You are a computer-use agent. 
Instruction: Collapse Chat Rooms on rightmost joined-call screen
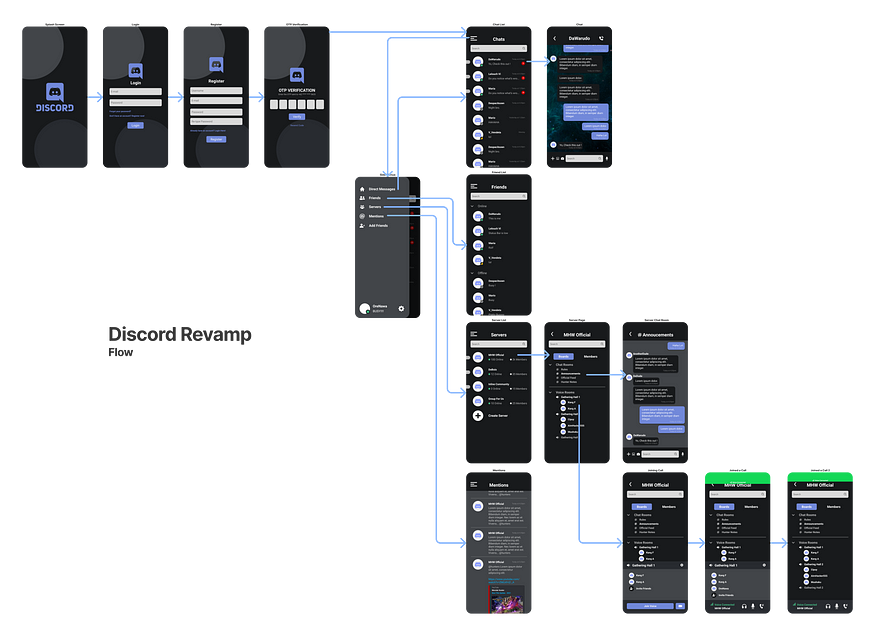(x=794, y=515)
